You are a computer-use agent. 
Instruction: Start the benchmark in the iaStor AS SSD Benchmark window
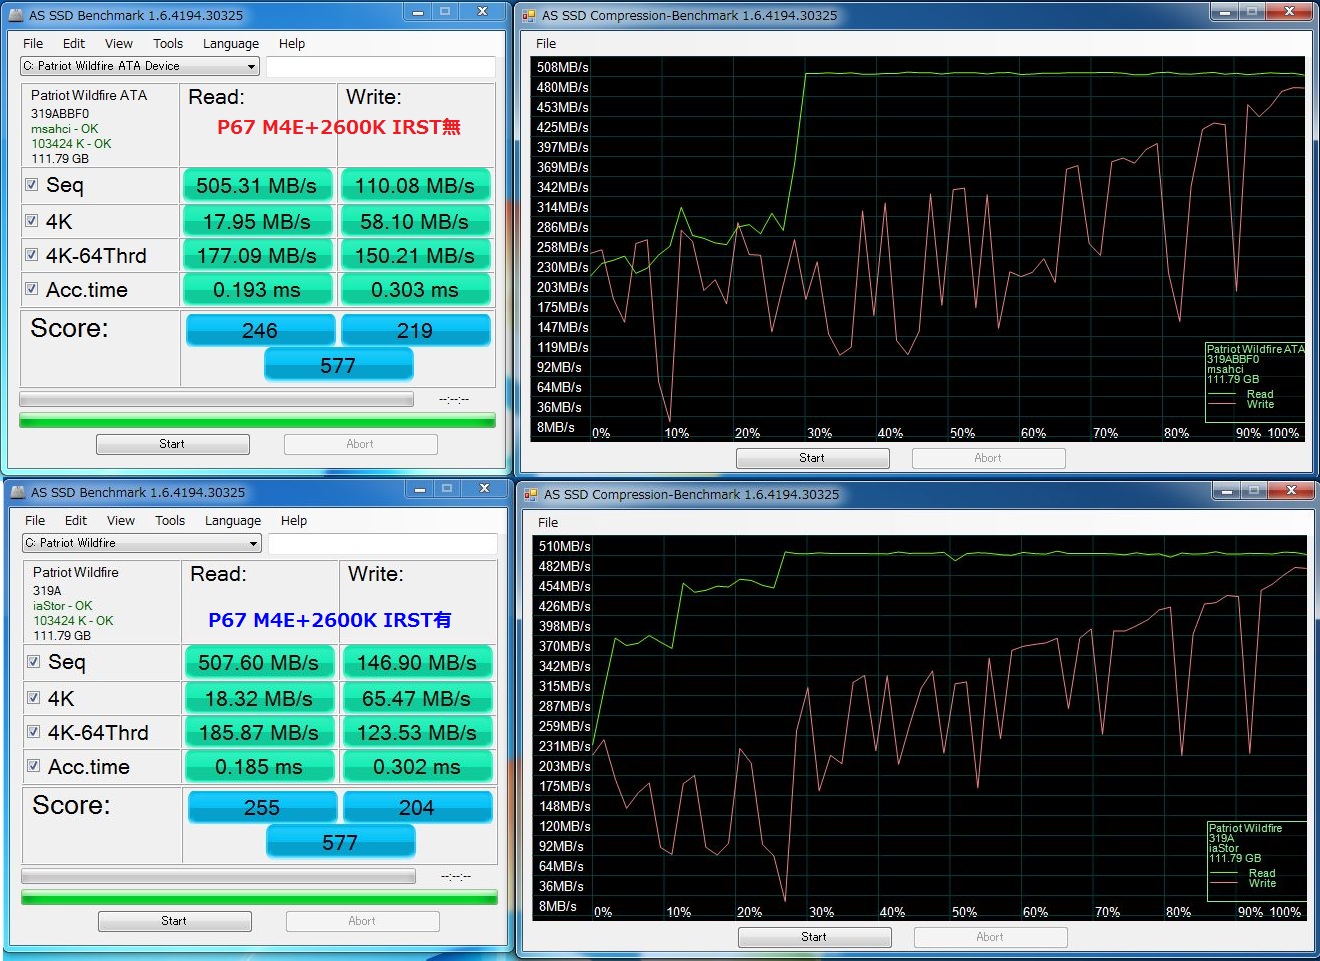point(174,921)
